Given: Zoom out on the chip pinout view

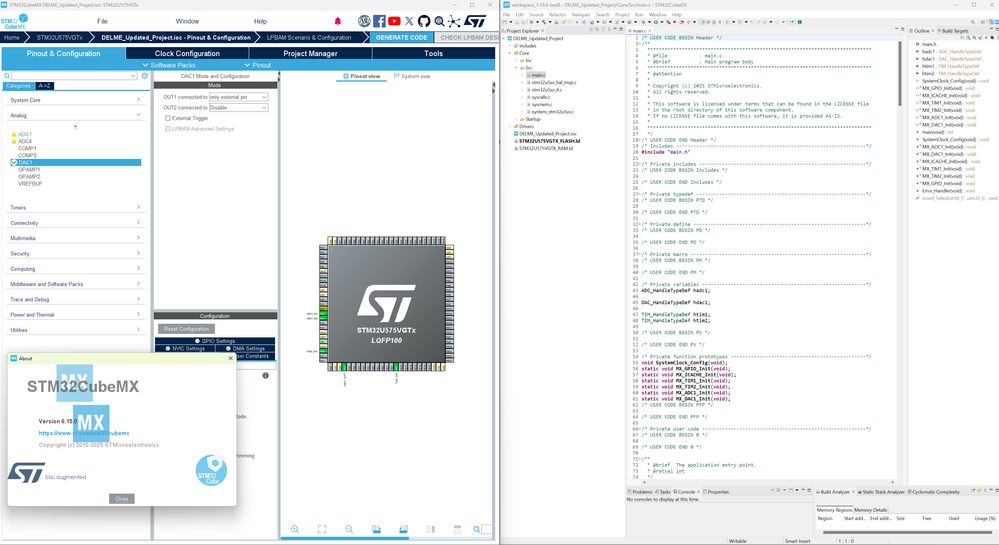Looking at the screenshot, I should (x=349, y=529).
